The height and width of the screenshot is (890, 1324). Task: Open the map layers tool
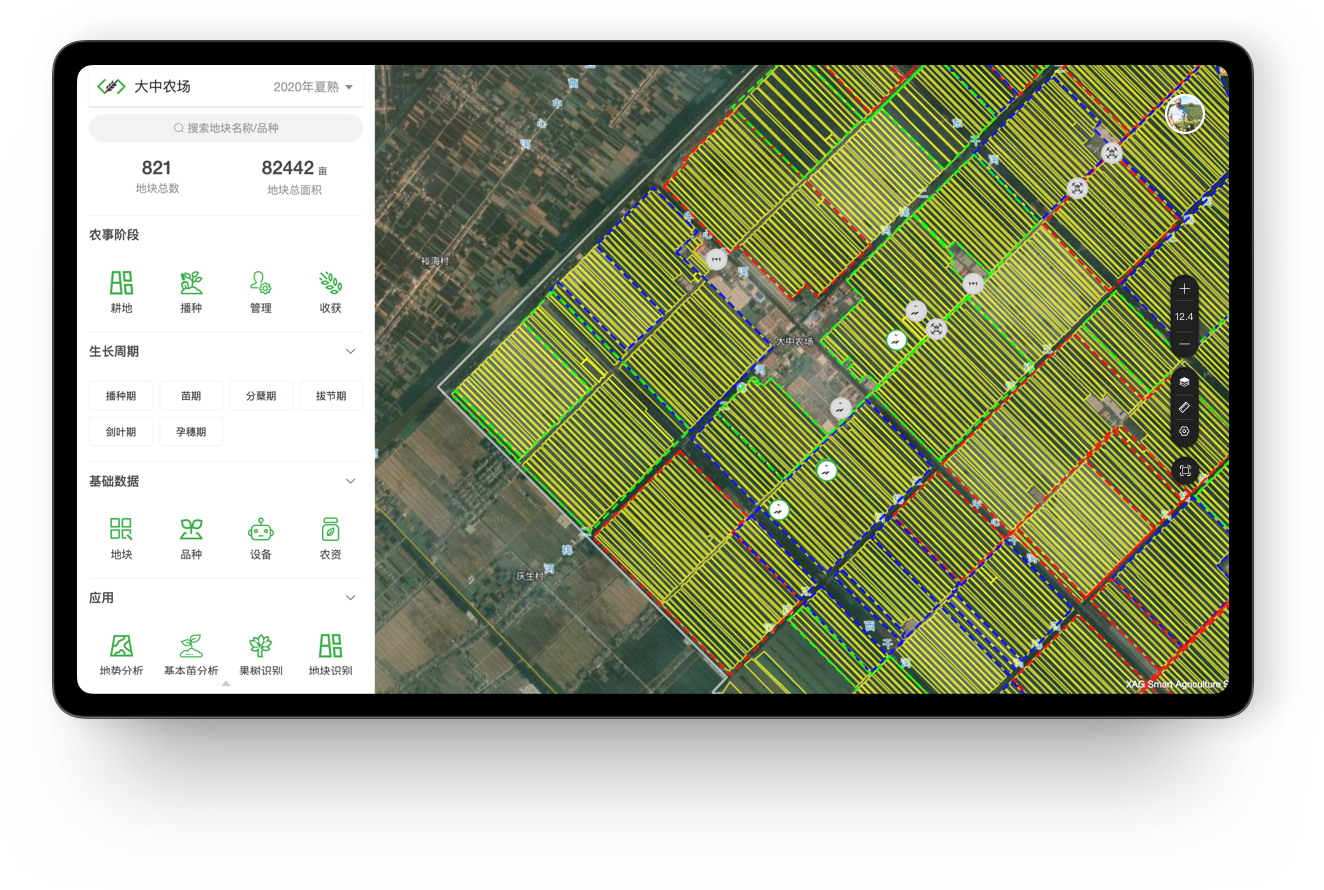[x=1184, y=382]
